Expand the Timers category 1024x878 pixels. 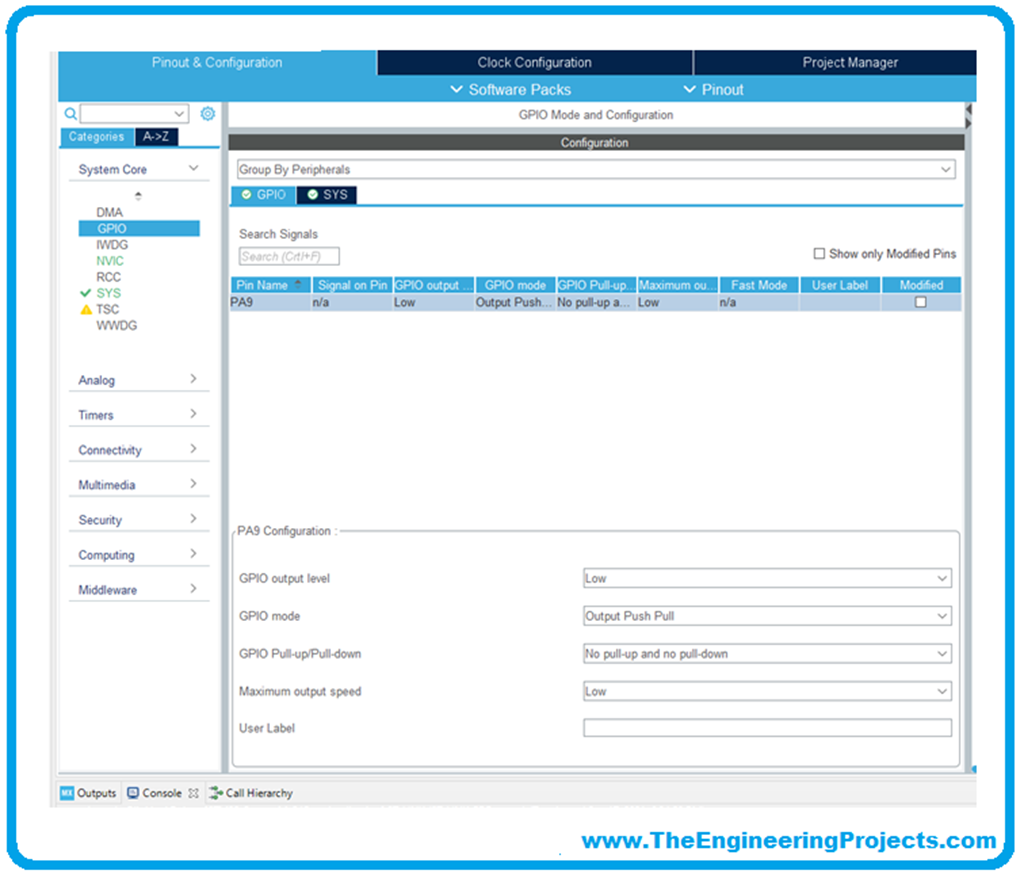tap(138, 415)
